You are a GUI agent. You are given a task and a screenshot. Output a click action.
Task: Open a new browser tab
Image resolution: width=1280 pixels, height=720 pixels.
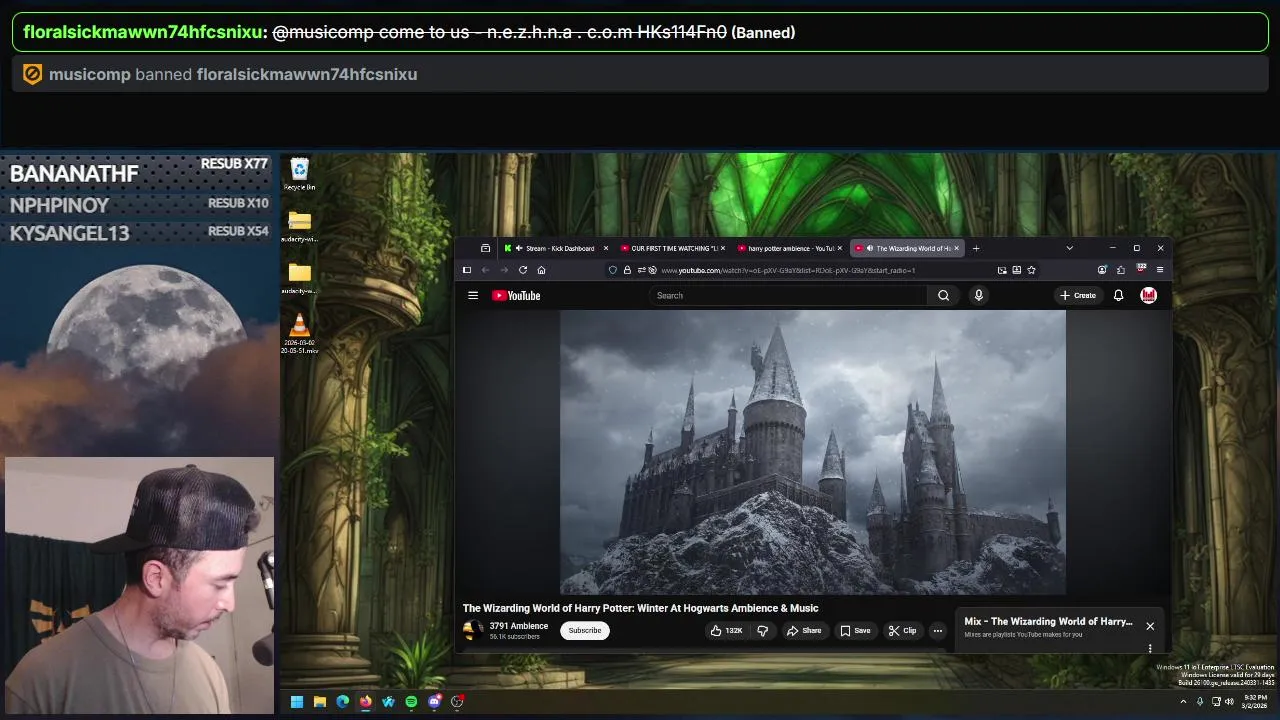[x=976, y=248]
